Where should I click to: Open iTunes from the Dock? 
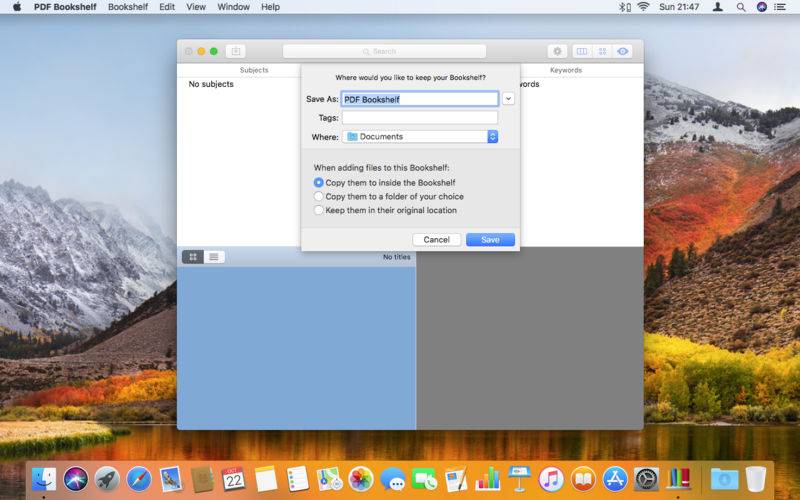(551, 479)
